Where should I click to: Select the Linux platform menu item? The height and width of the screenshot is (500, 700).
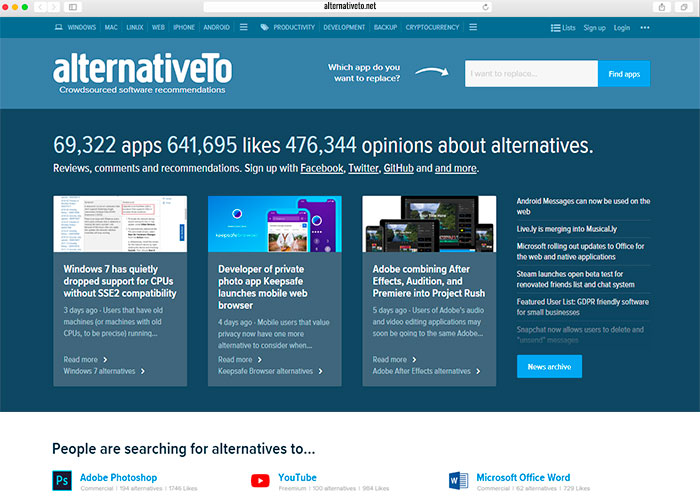click(x=135, y=27)
